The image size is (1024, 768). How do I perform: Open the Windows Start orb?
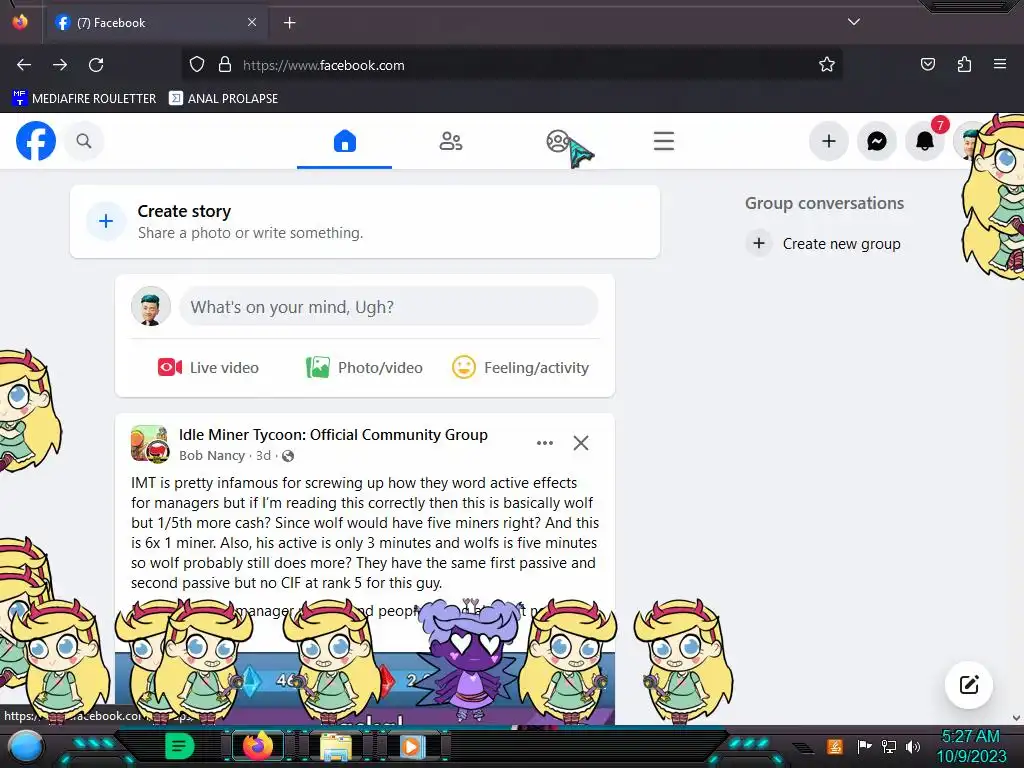pos(26,747)
